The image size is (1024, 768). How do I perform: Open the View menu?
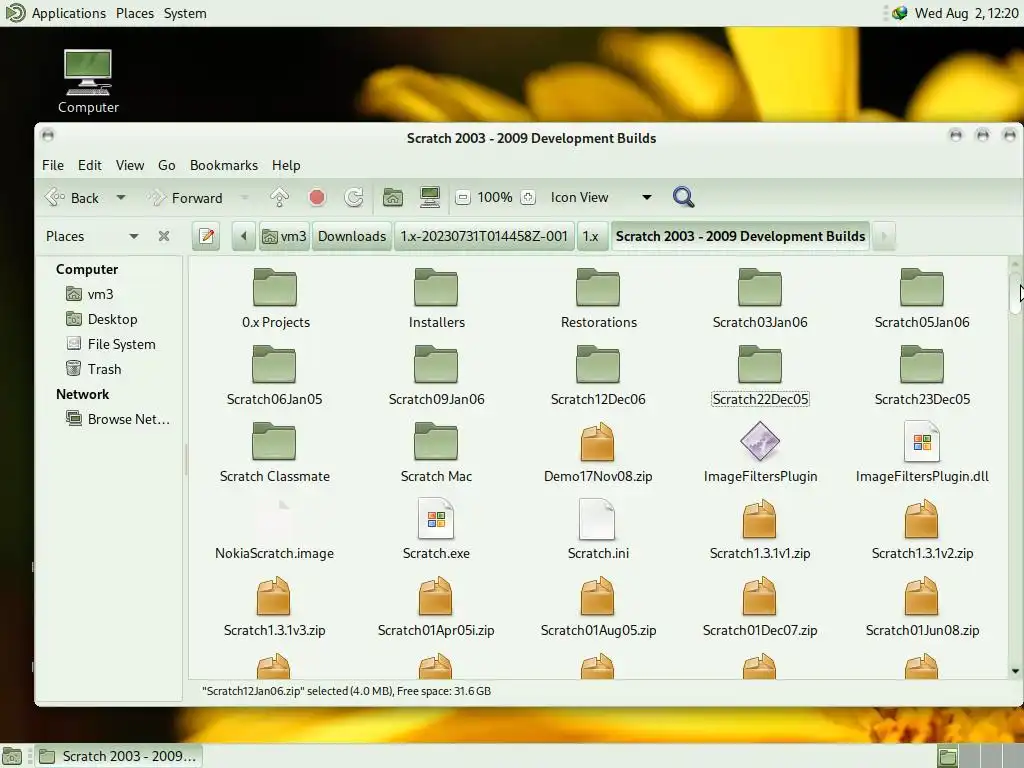[x=130, y=165]
